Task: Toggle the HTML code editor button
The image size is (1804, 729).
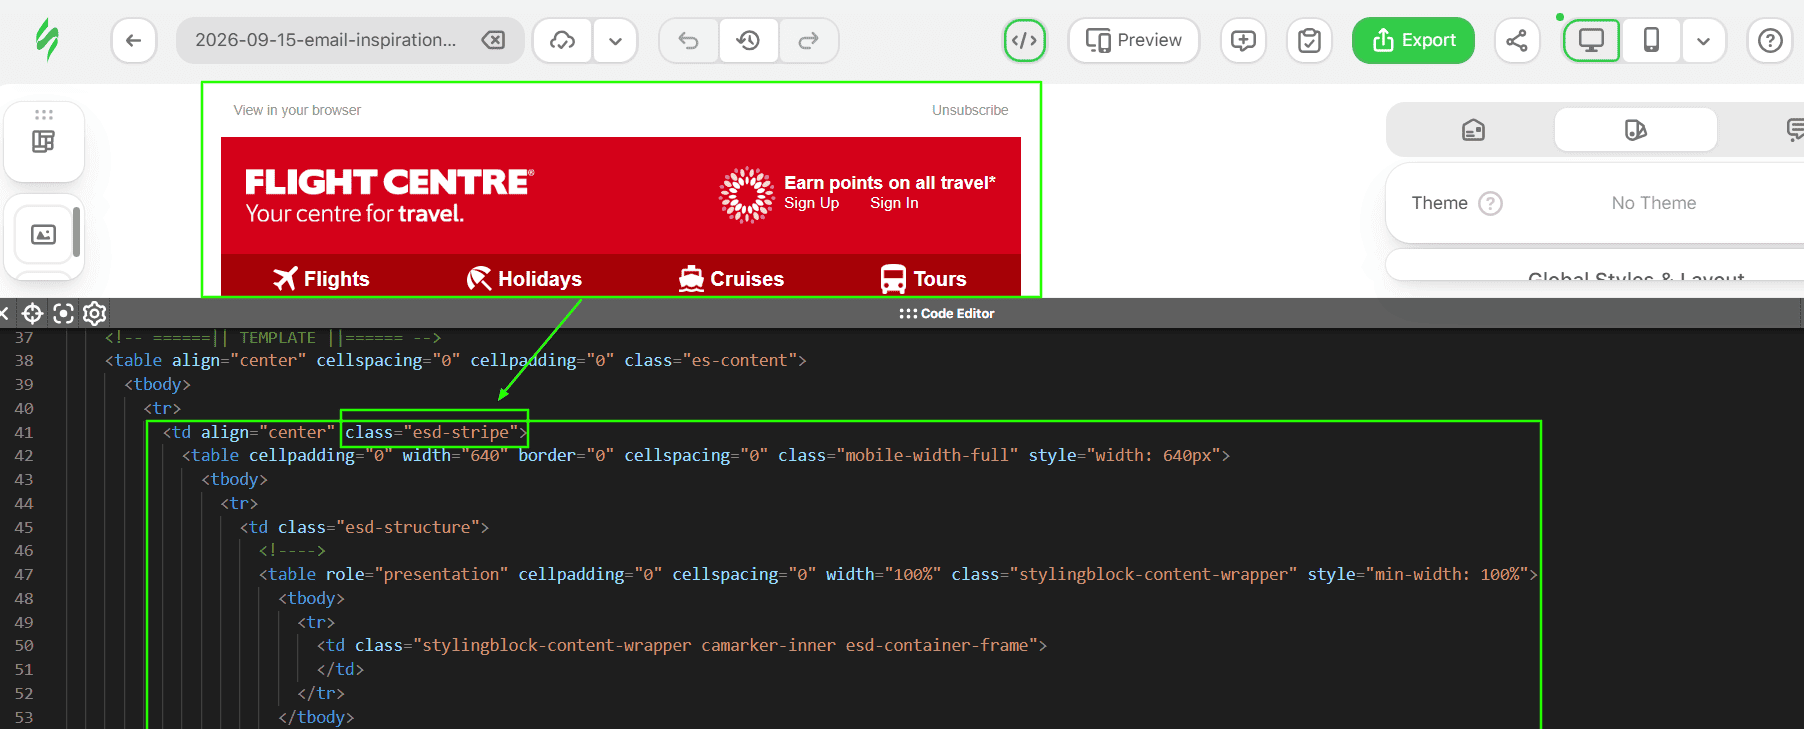Action: (1025, 40)
